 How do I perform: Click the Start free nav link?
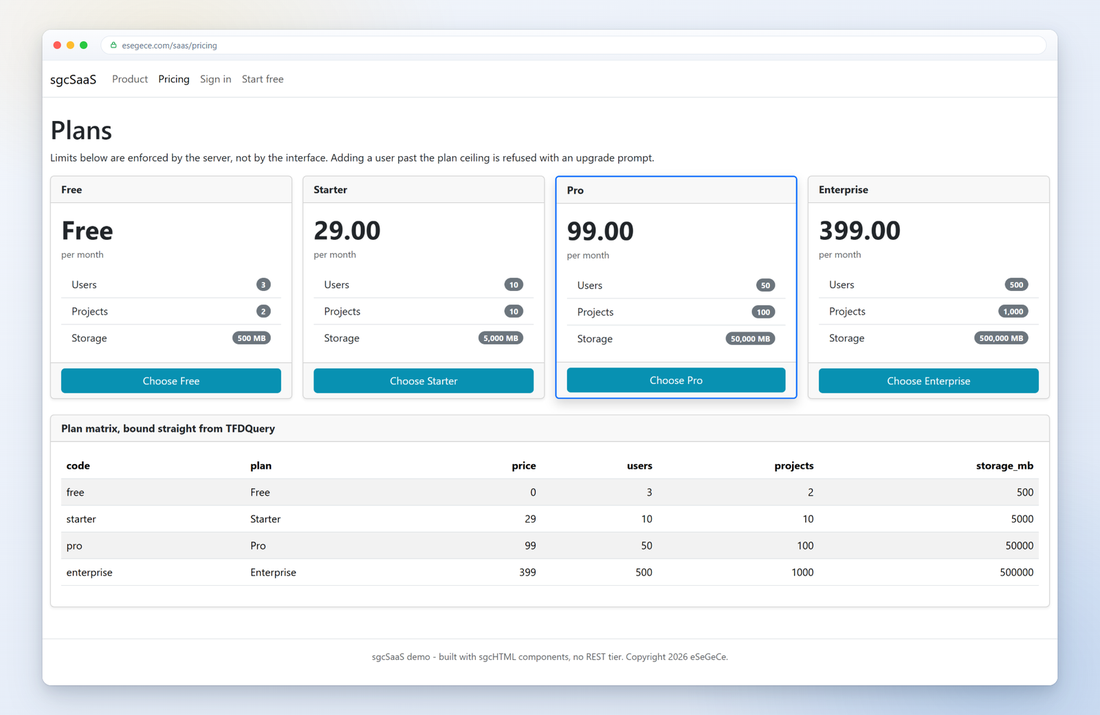tap(262, 79)
